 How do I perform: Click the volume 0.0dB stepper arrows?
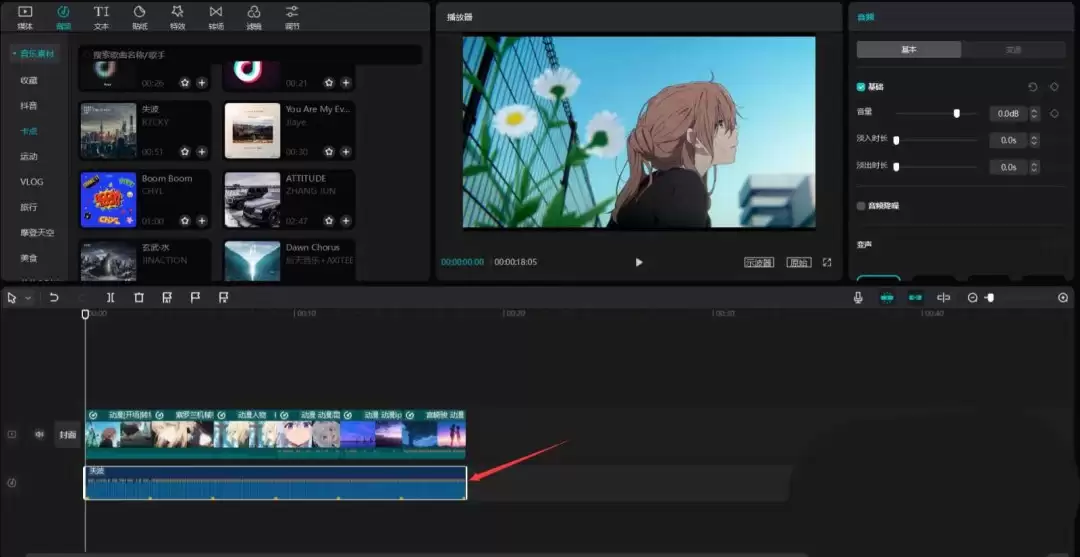[1034, 113]
